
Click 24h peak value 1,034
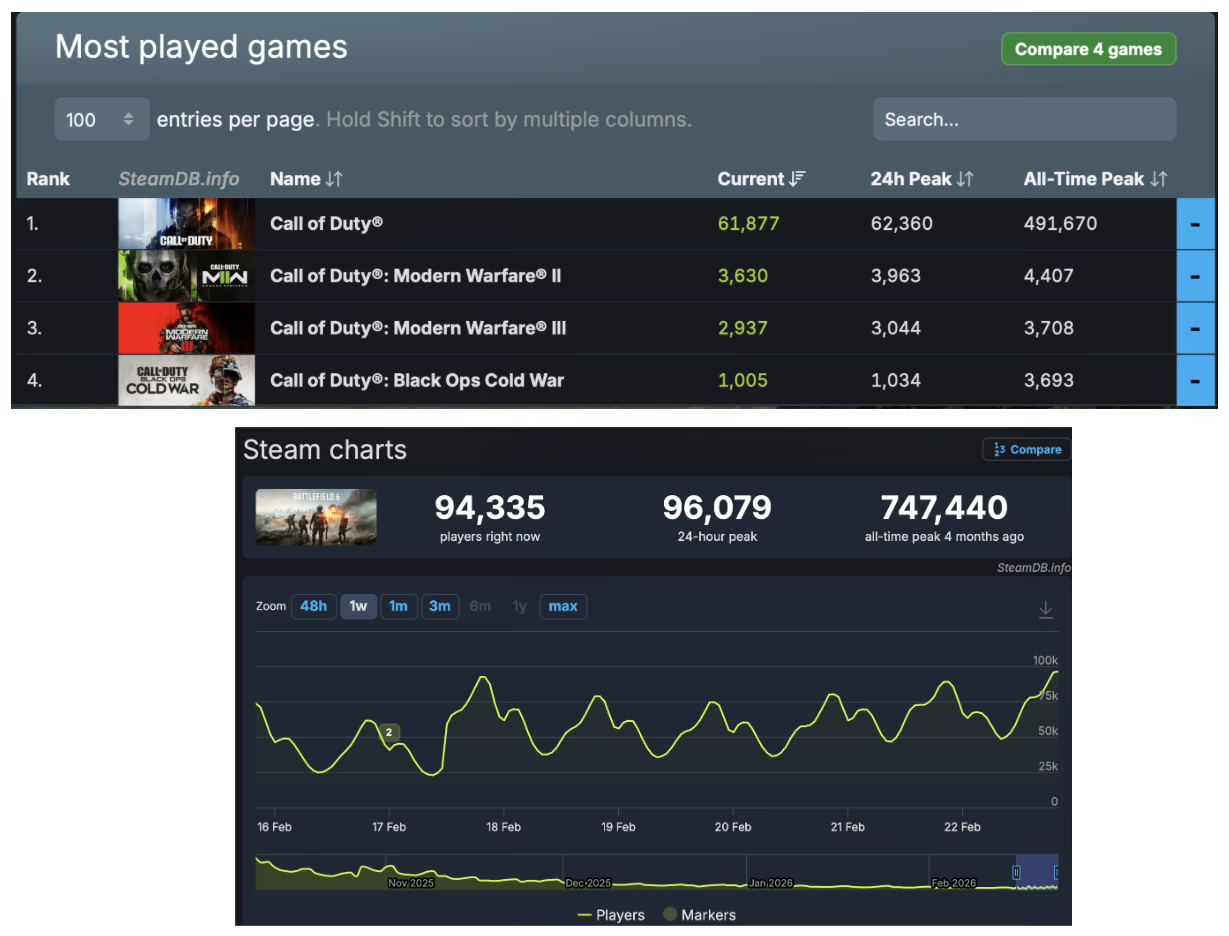click(895, 380)
